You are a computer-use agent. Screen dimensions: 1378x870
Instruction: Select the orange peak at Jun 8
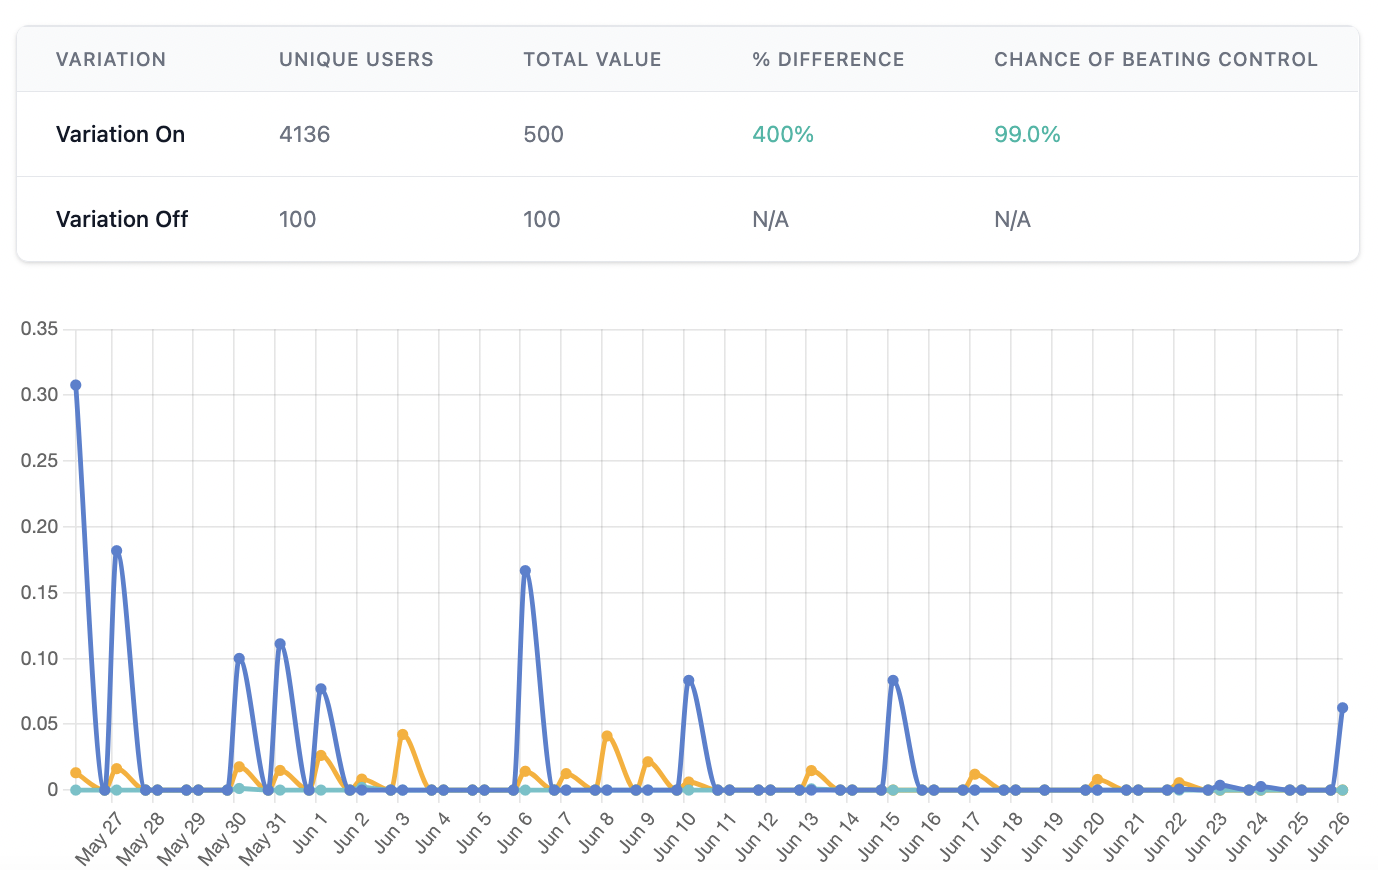[607, 736]
